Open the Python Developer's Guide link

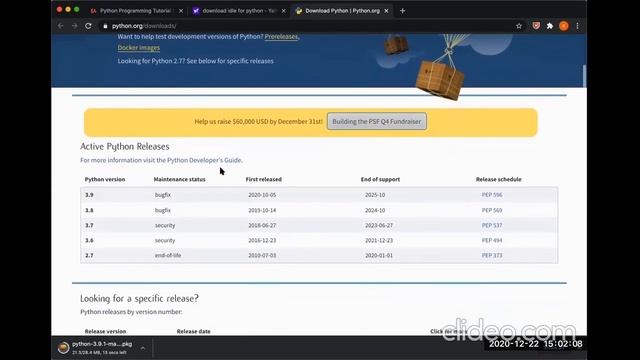(204, 160)
